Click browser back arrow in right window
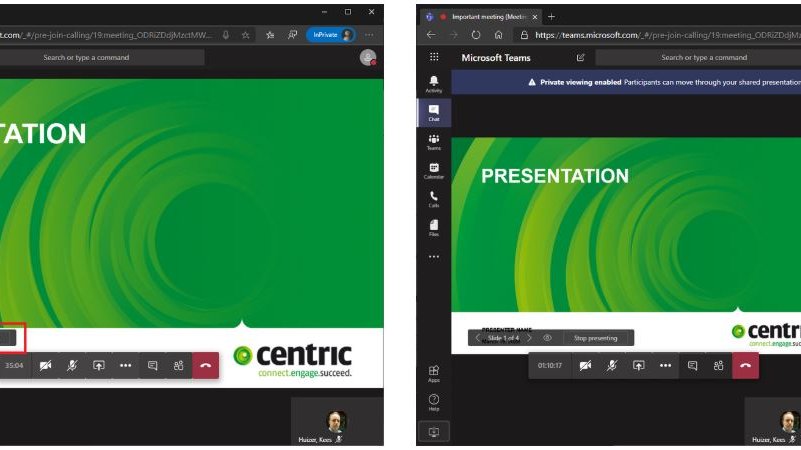This screenshot has height=450, width=801. [431, 35]
